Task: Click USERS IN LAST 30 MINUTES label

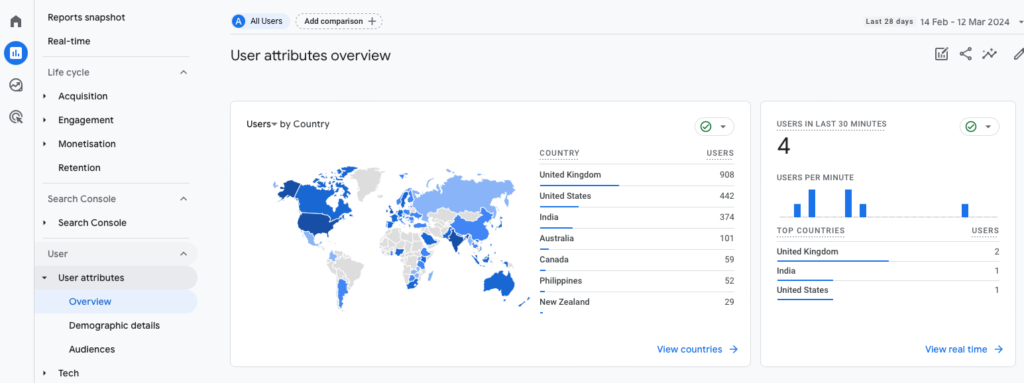Action: point(831,124)
